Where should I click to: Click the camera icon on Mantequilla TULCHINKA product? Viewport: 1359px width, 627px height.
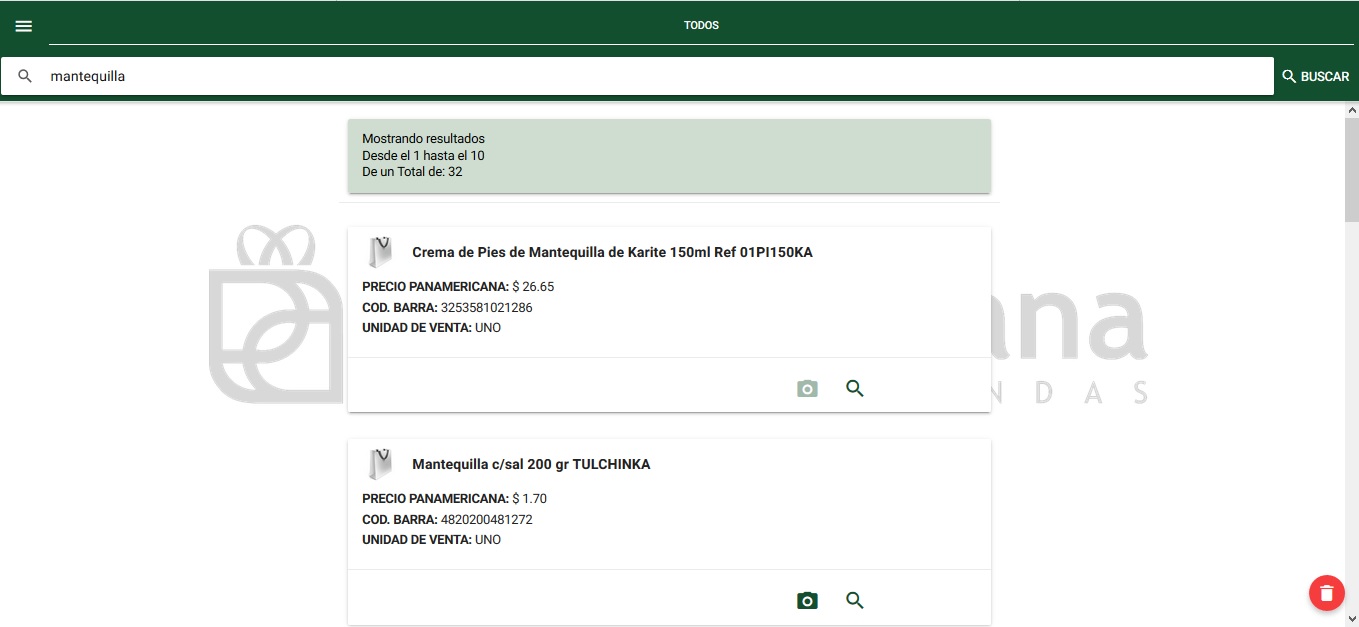coord(807,600)
